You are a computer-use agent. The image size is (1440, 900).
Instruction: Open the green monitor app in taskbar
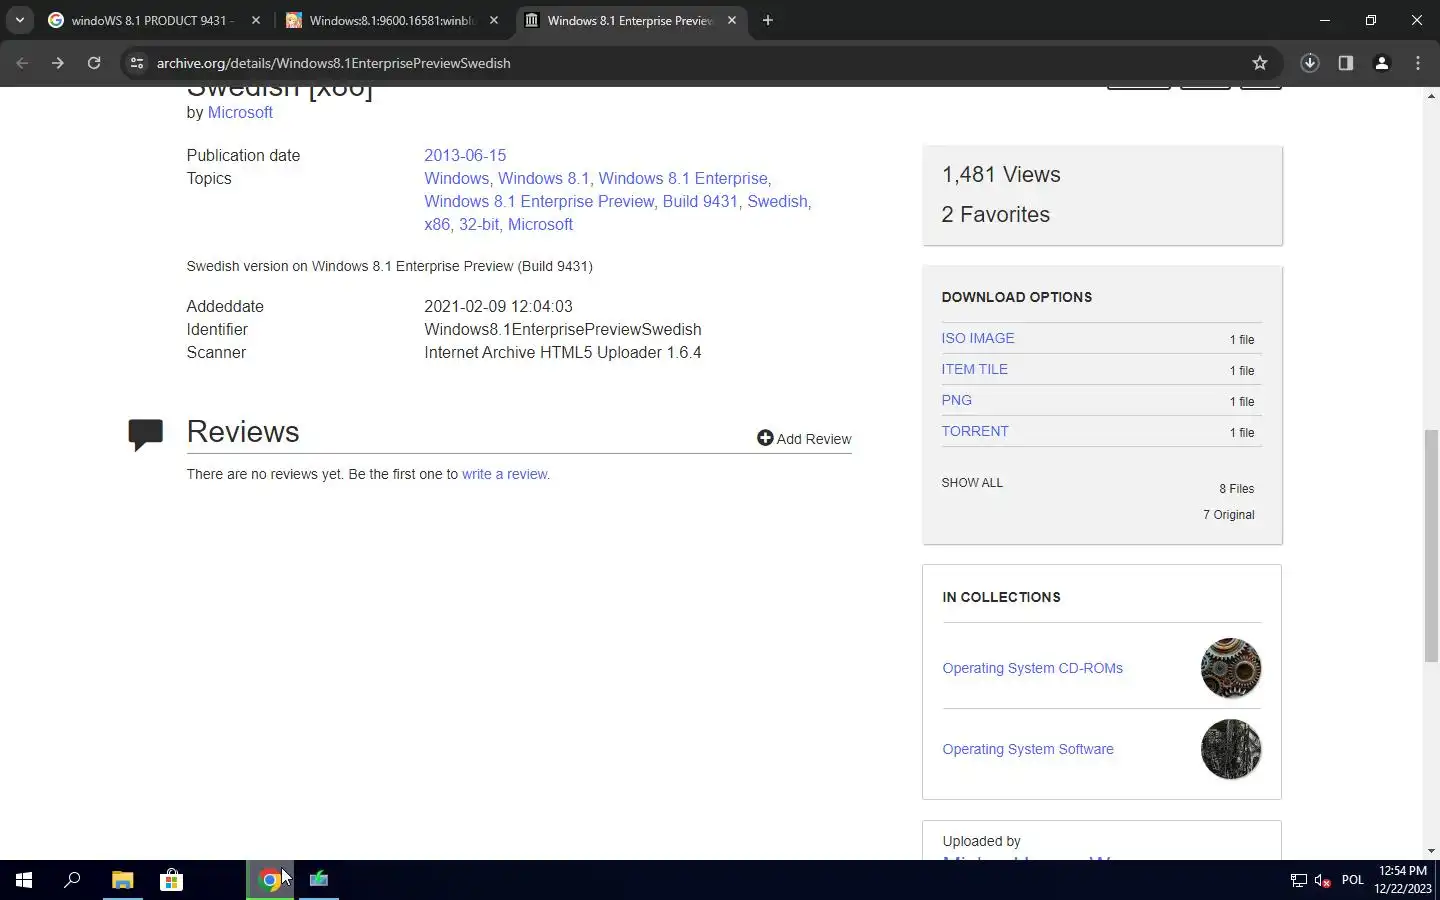tap(319, 880)
